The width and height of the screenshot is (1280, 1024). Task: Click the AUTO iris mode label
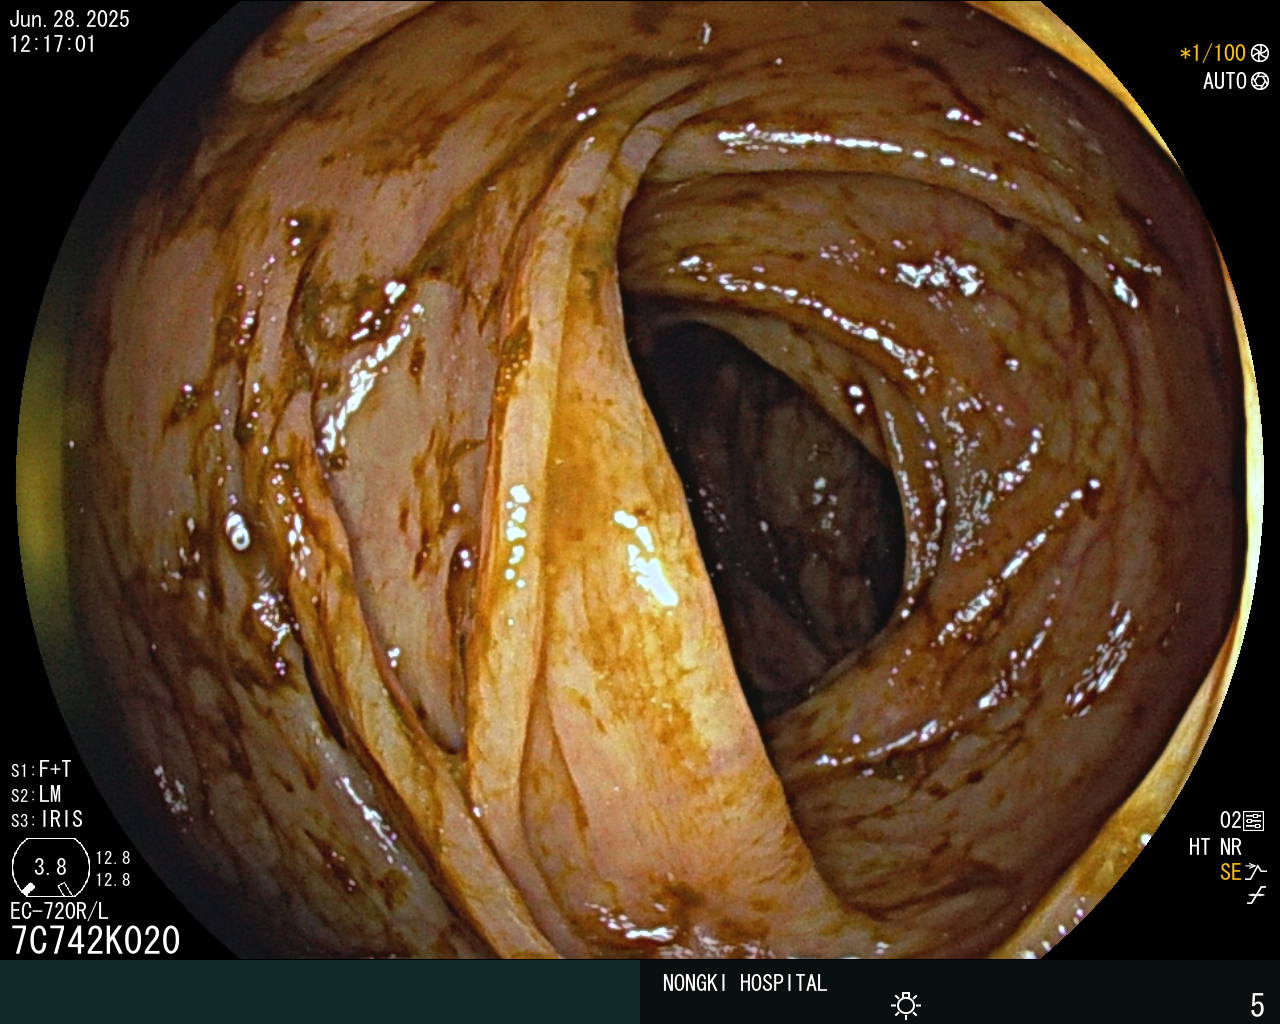click(x=1225, y=81)
